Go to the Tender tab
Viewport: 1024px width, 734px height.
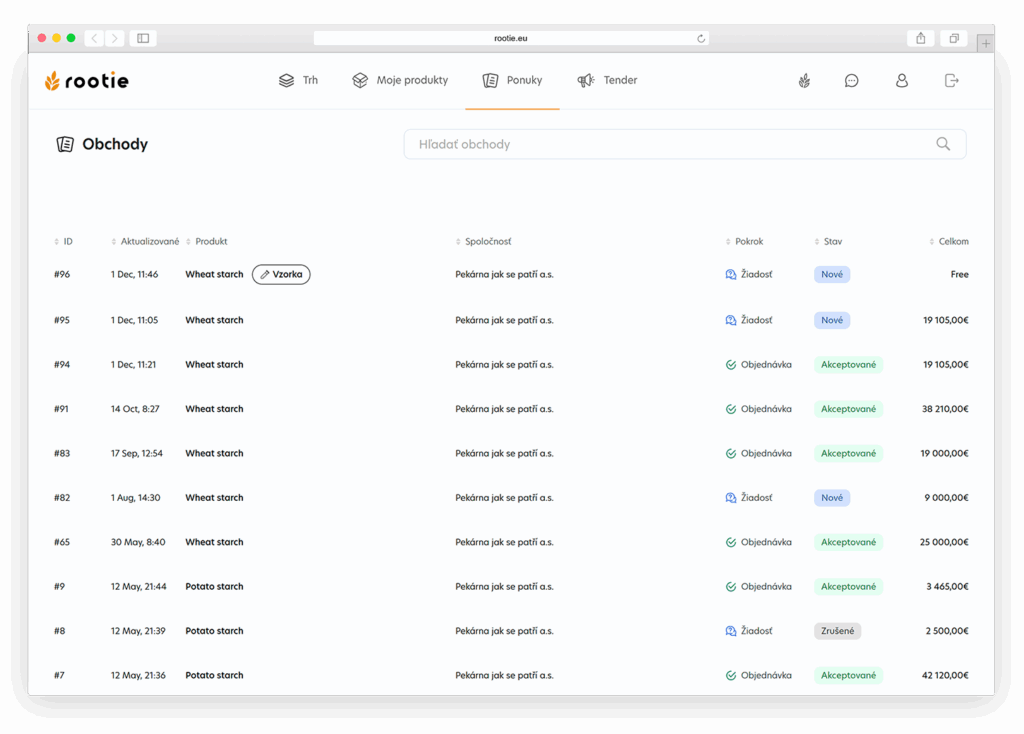coord(607,81)
